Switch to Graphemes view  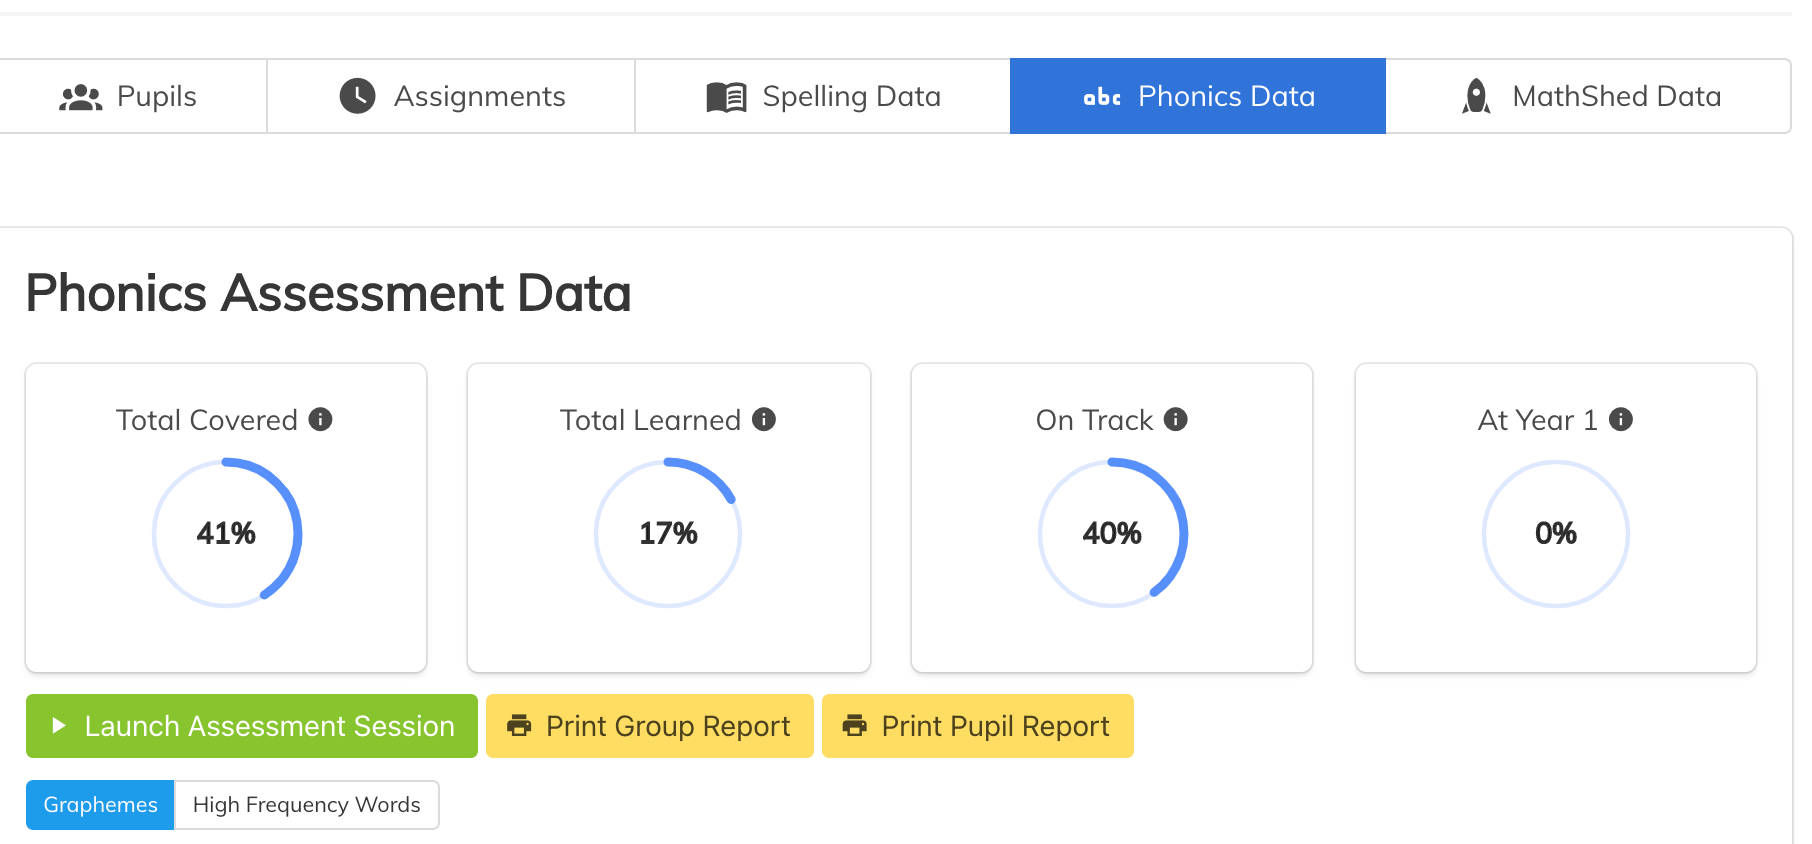(x=100, y=805)
